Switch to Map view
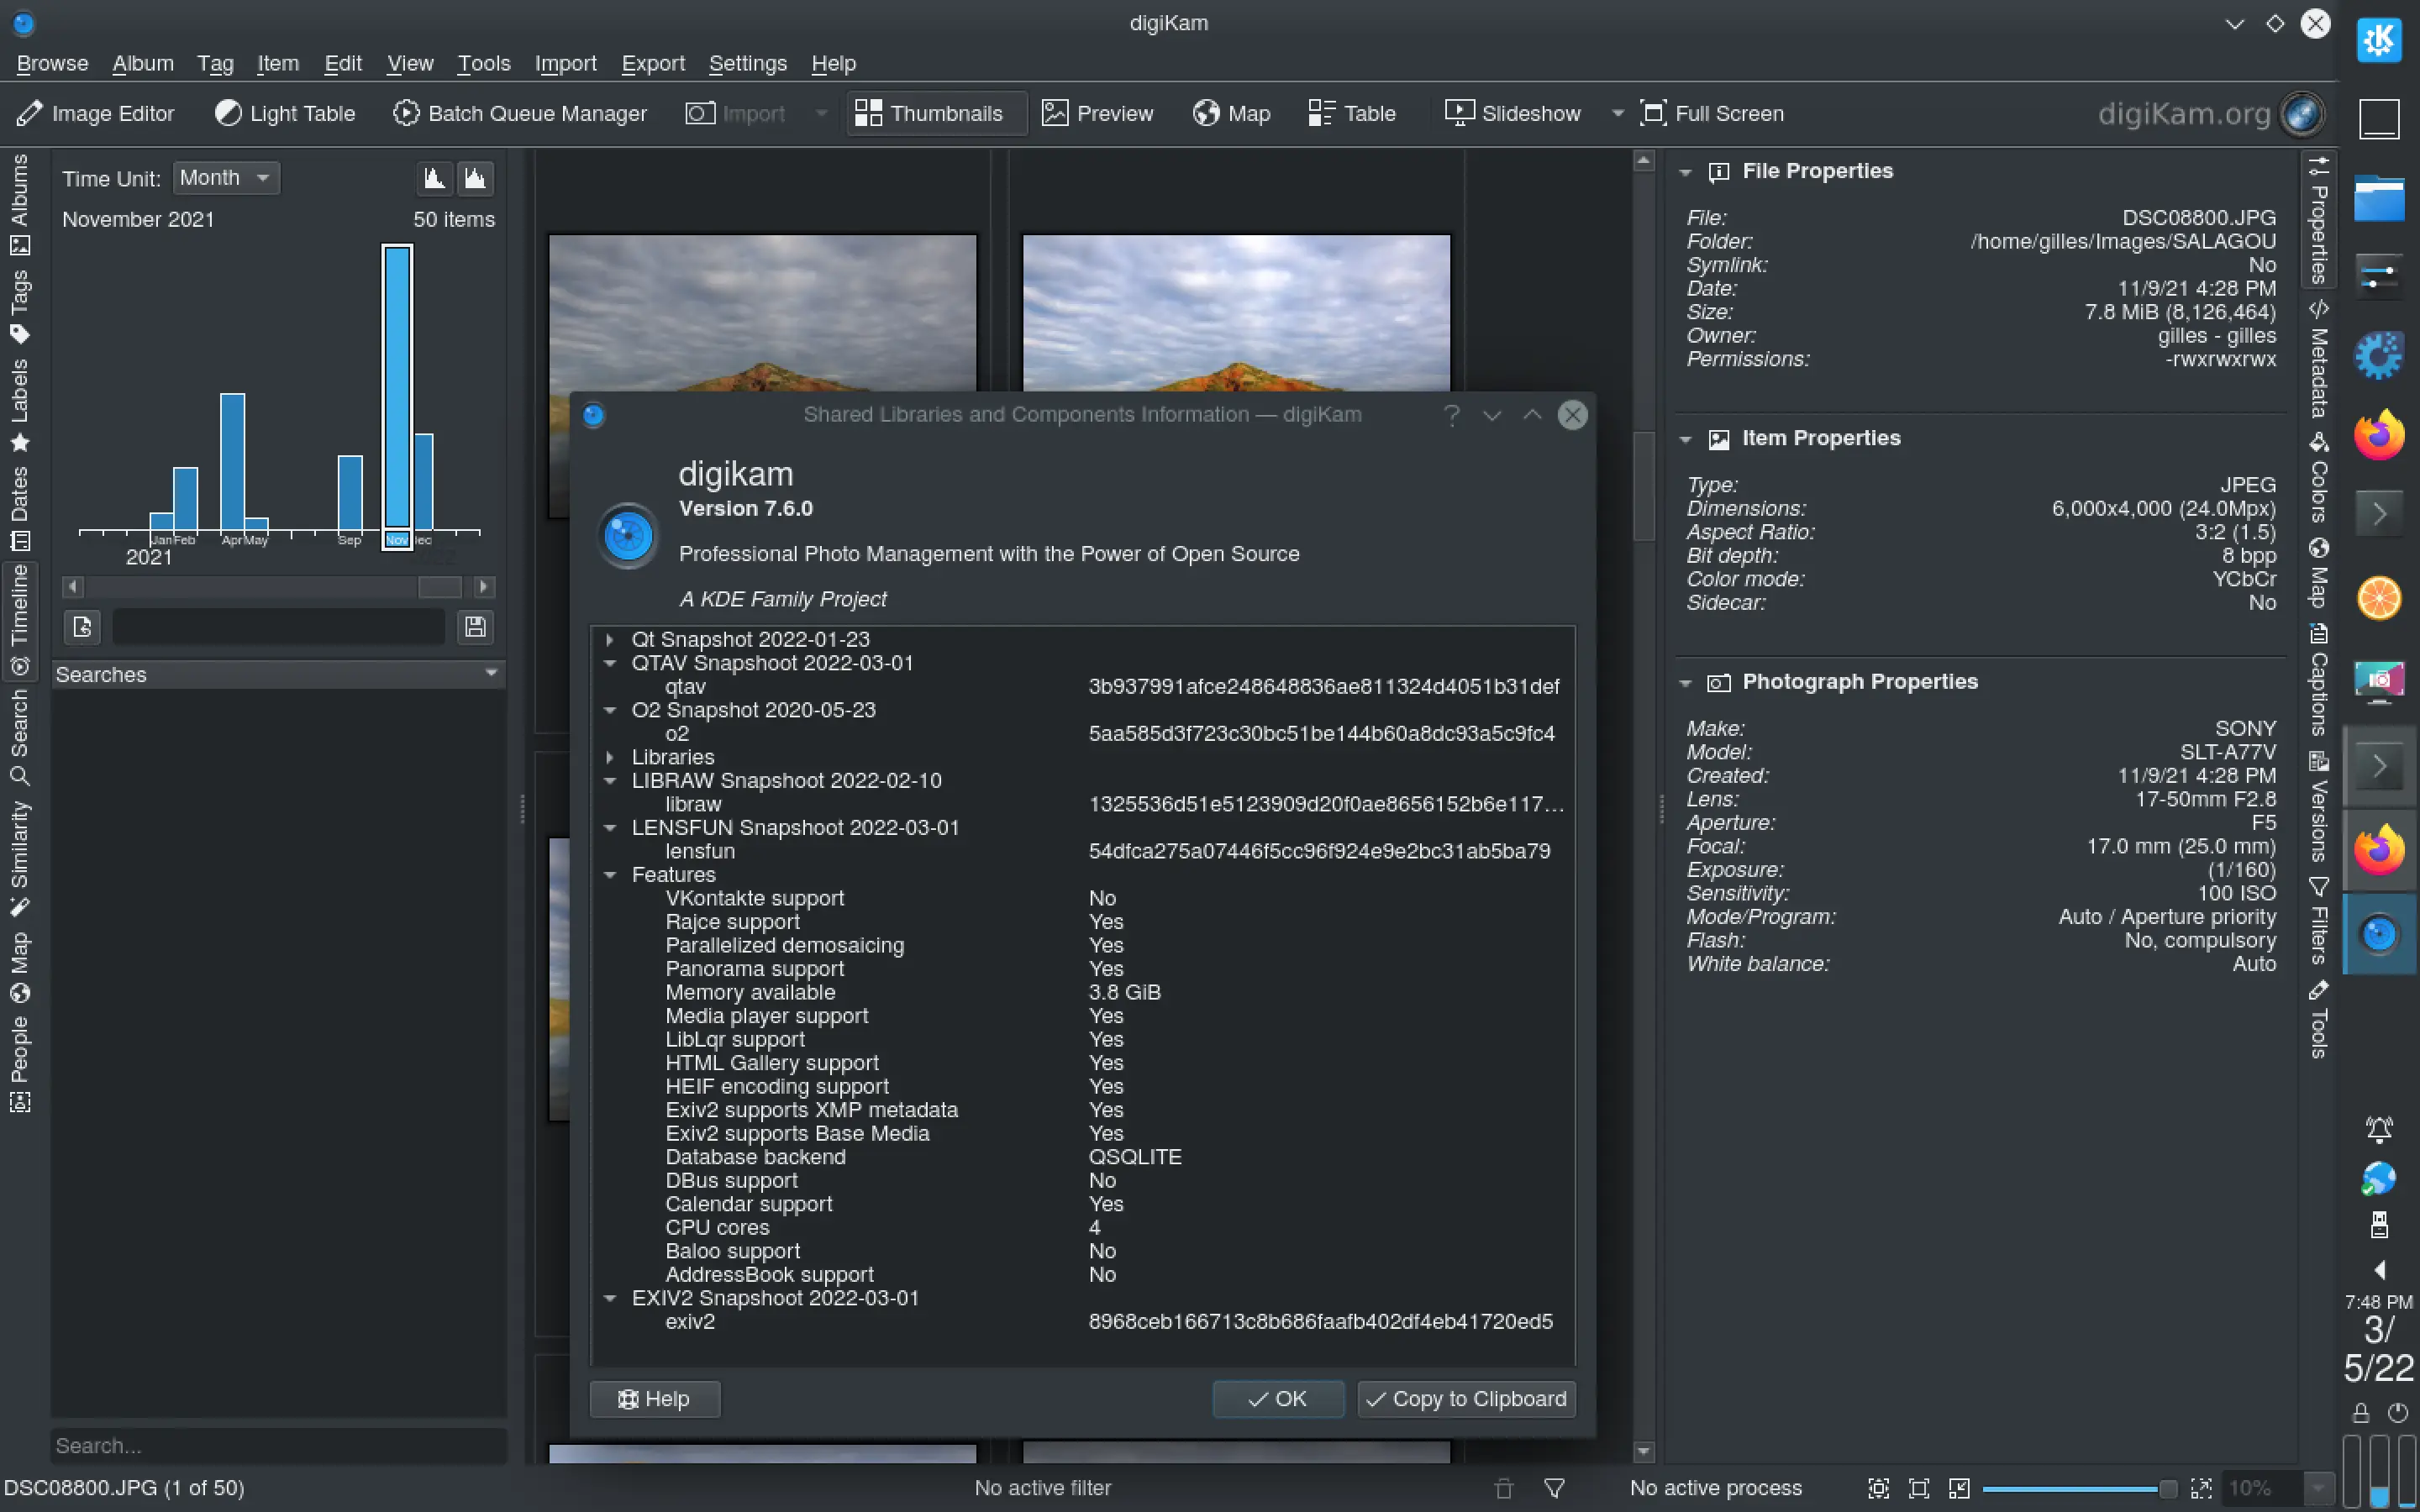The height and width of the screenshot is (1512, 2420). (1231, 113)
